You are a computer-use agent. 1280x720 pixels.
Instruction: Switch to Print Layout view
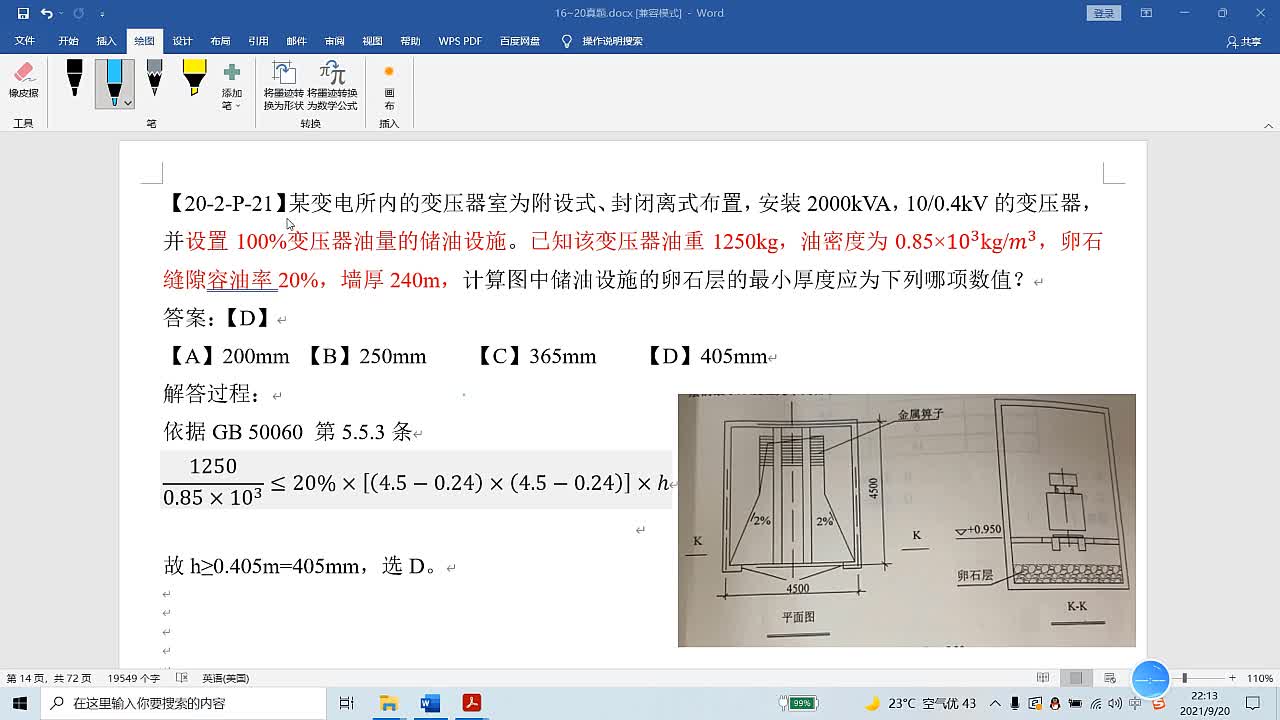point(1076,678)
